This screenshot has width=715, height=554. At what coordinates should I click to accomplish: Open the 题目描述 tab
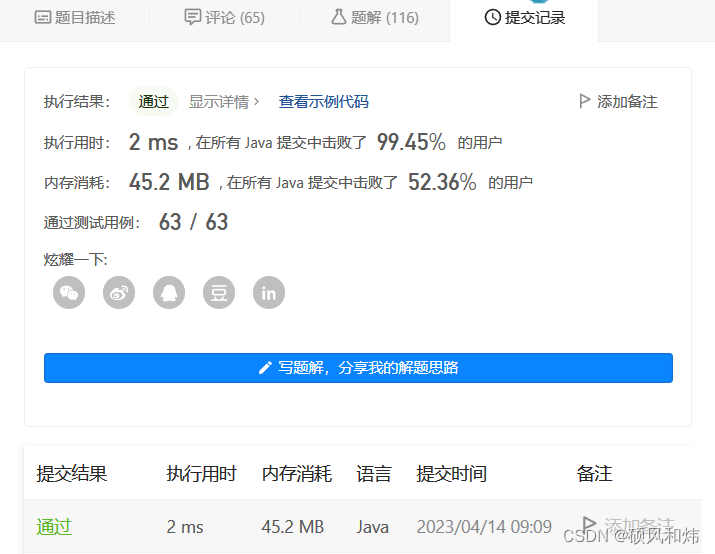click(75, 18)
